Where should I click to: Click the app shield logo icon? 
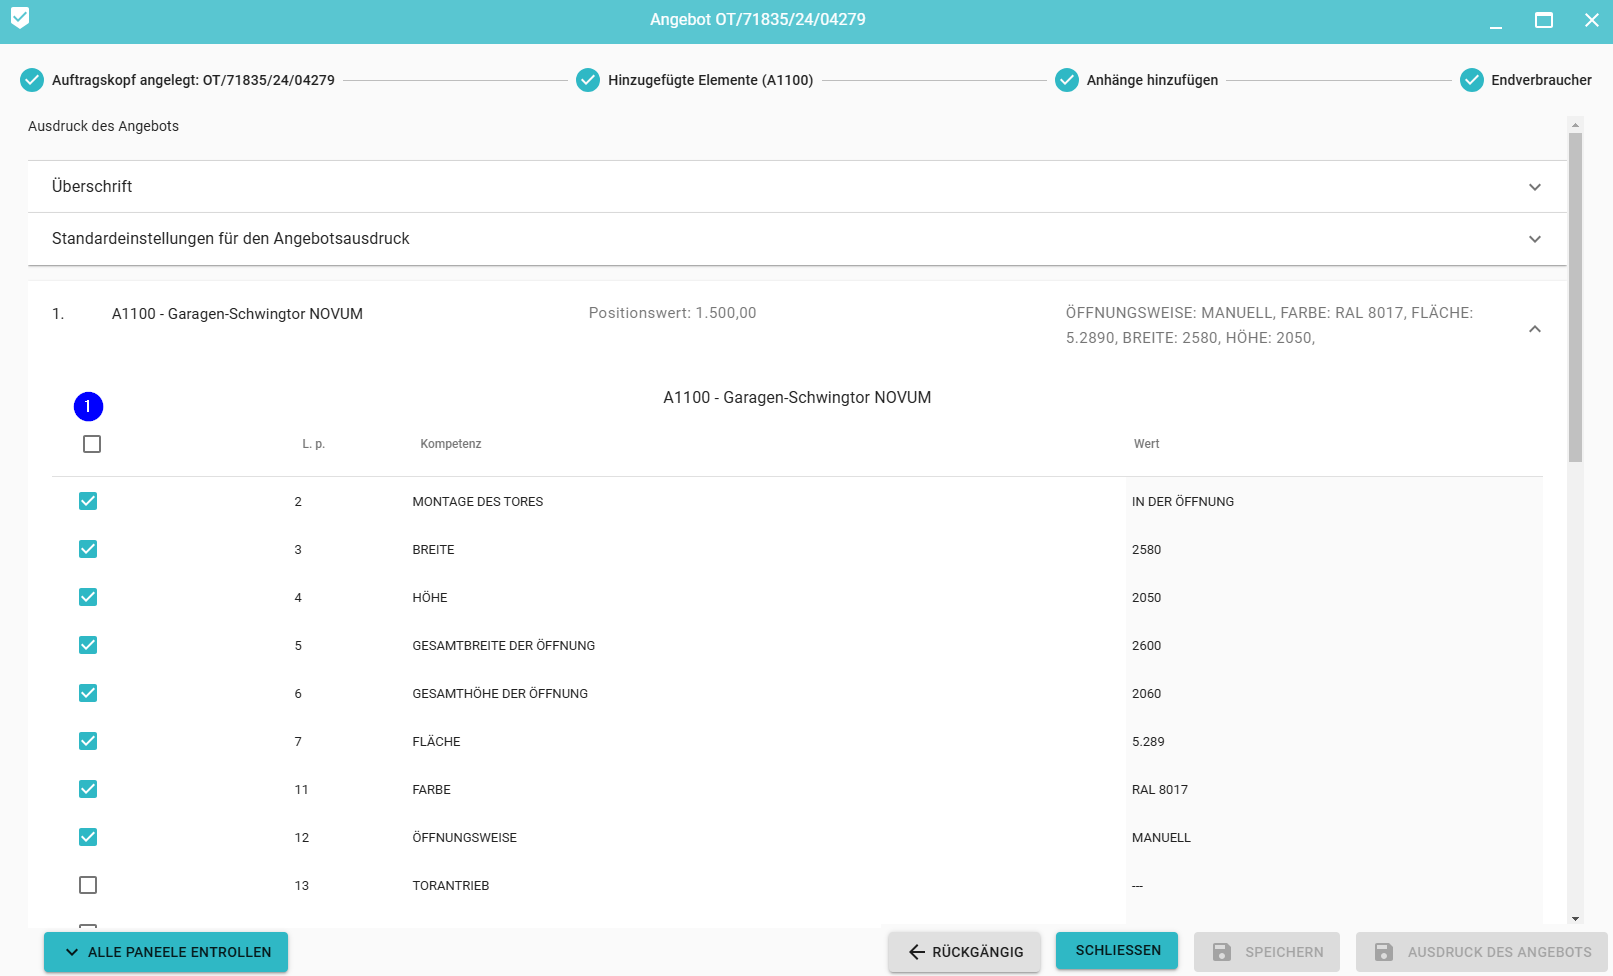(20, 18)
